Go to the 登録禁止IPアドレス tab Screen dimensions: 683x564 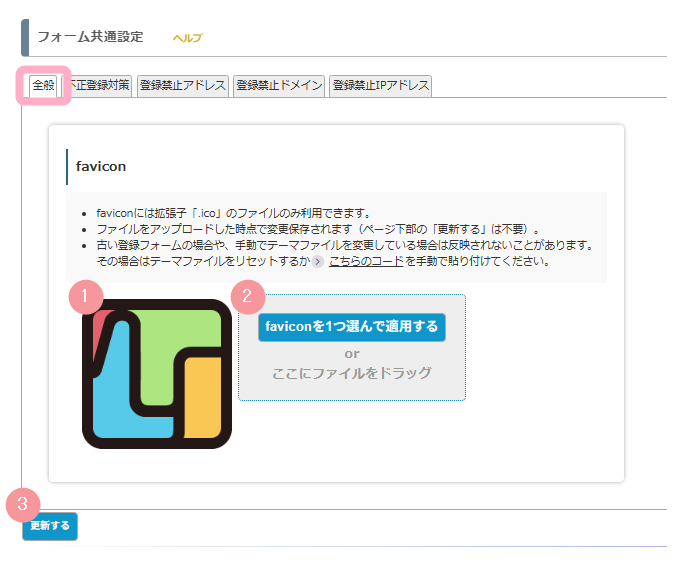point(381,85)
